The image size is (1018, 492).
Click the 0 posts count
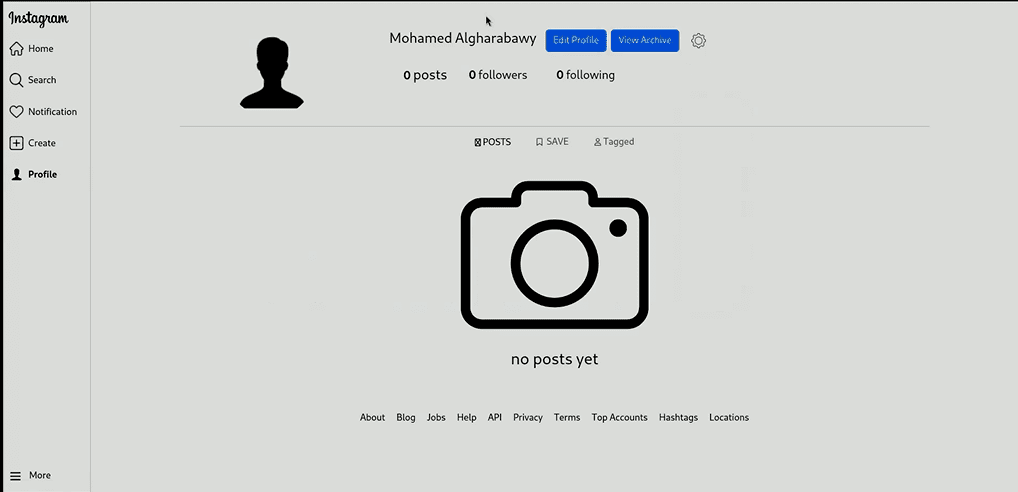click(425, 75)
